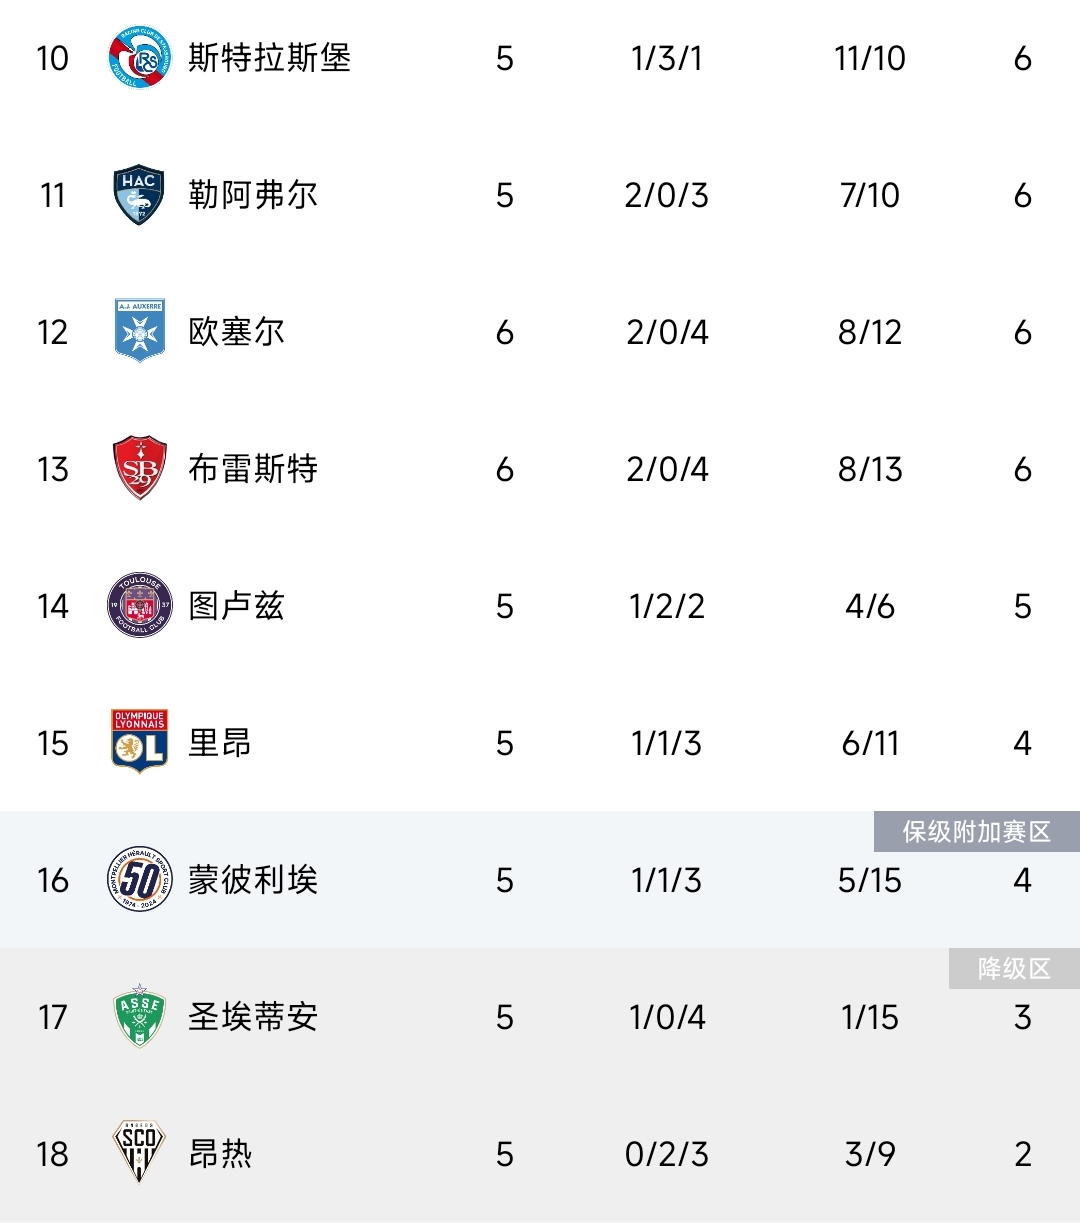Open team page for 斯特拉斯堡
The width and height of the screenshot is (1080, 1223).
point(270,58)
